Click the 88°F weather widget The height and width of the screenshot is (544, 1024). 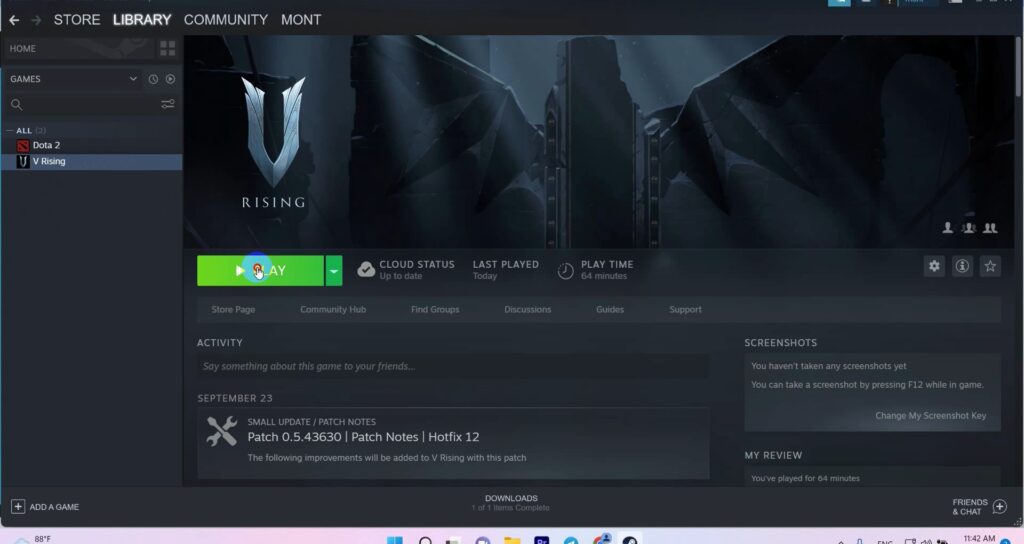[33, 539]
